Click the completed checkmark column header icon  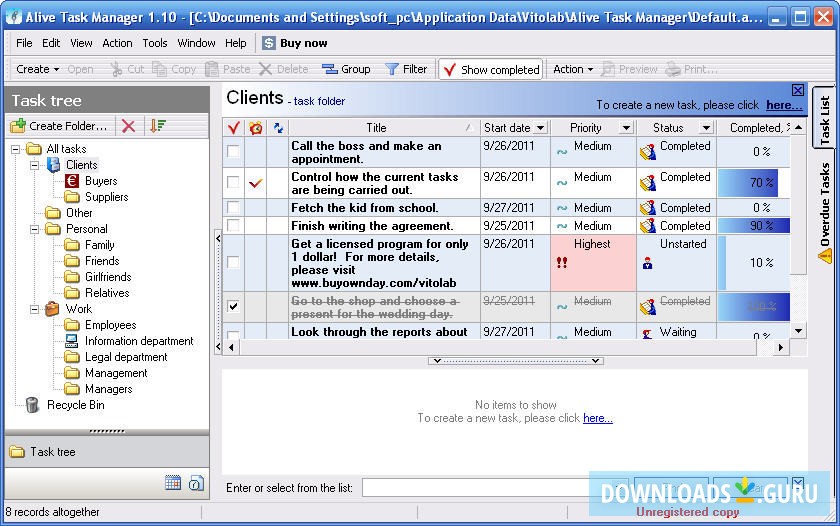234,127
